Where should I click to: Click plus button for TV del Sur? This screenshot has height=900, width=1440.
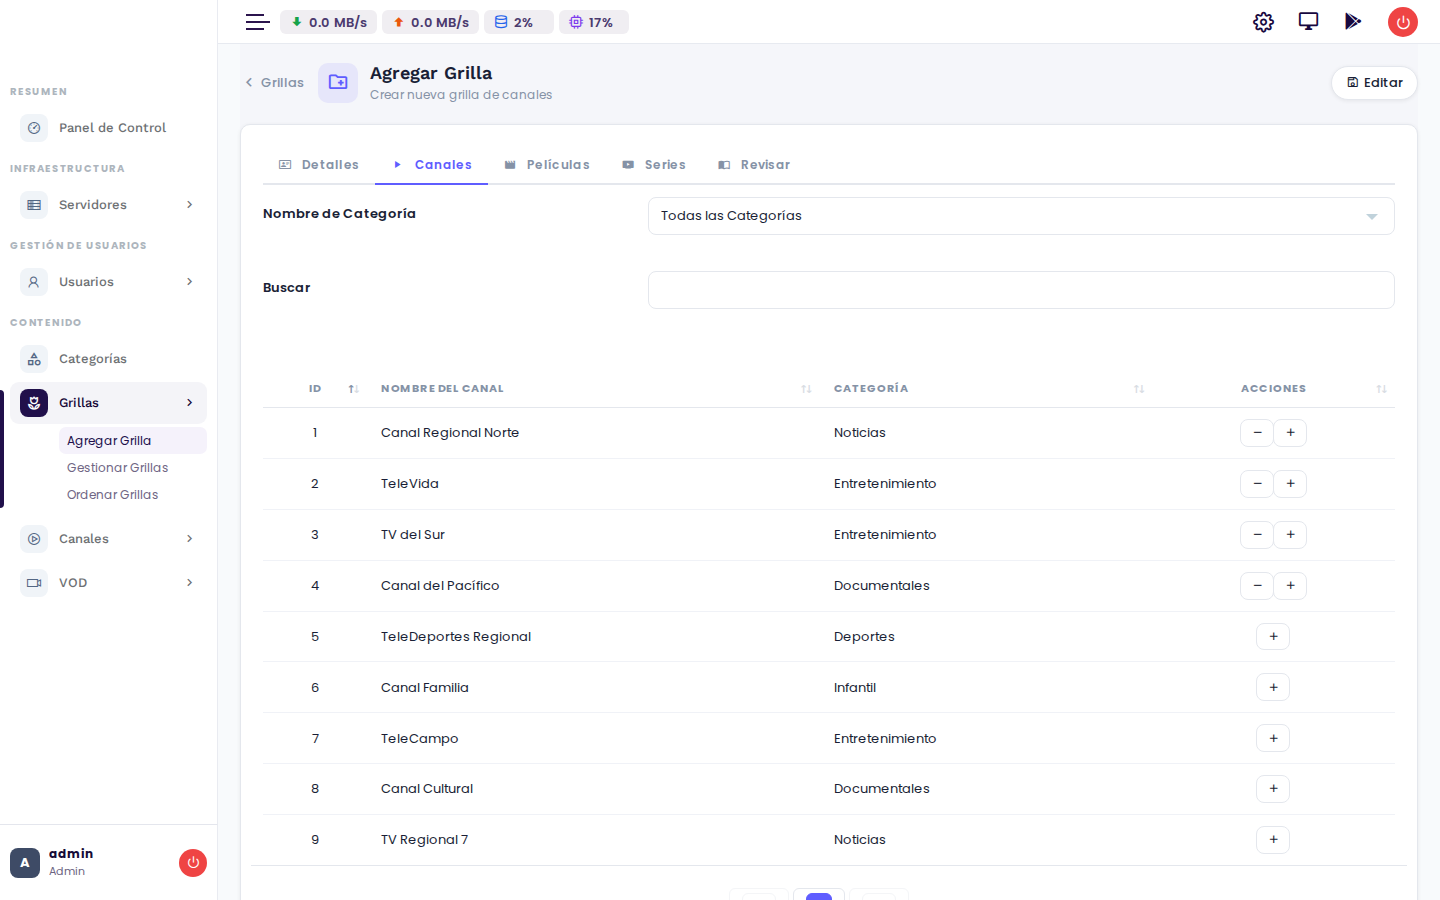[x=1290, y=535]
